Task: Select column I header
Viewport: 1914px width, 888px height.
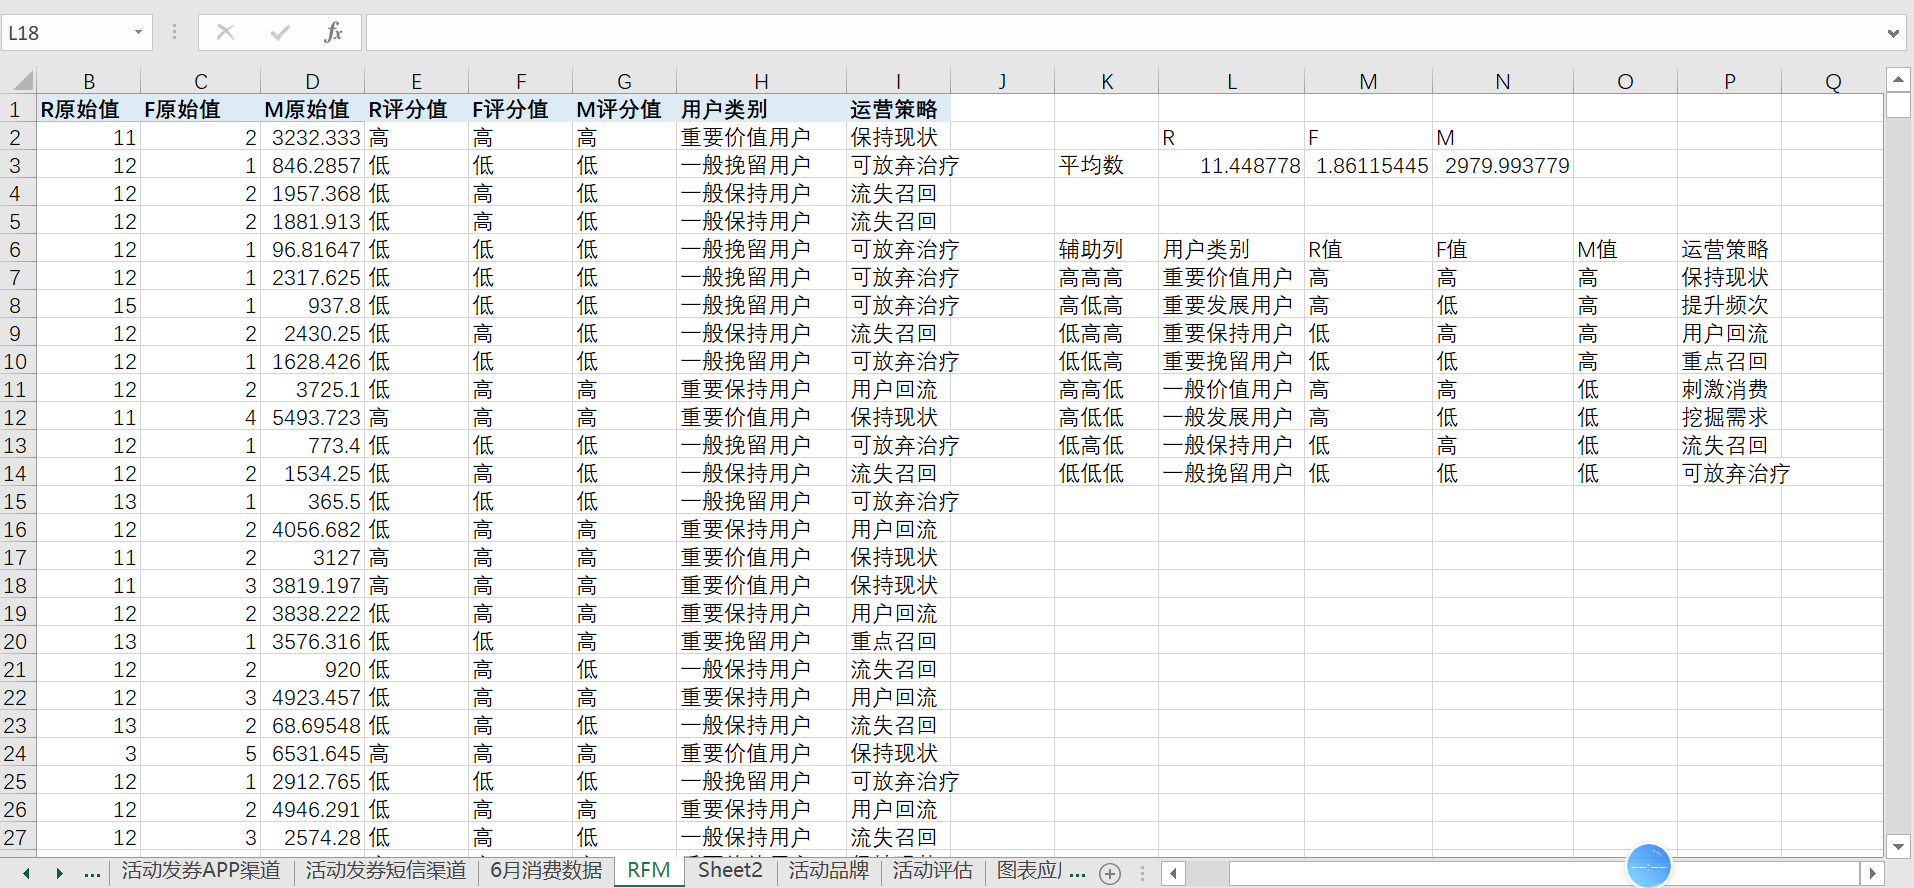Action: point(899,81)
